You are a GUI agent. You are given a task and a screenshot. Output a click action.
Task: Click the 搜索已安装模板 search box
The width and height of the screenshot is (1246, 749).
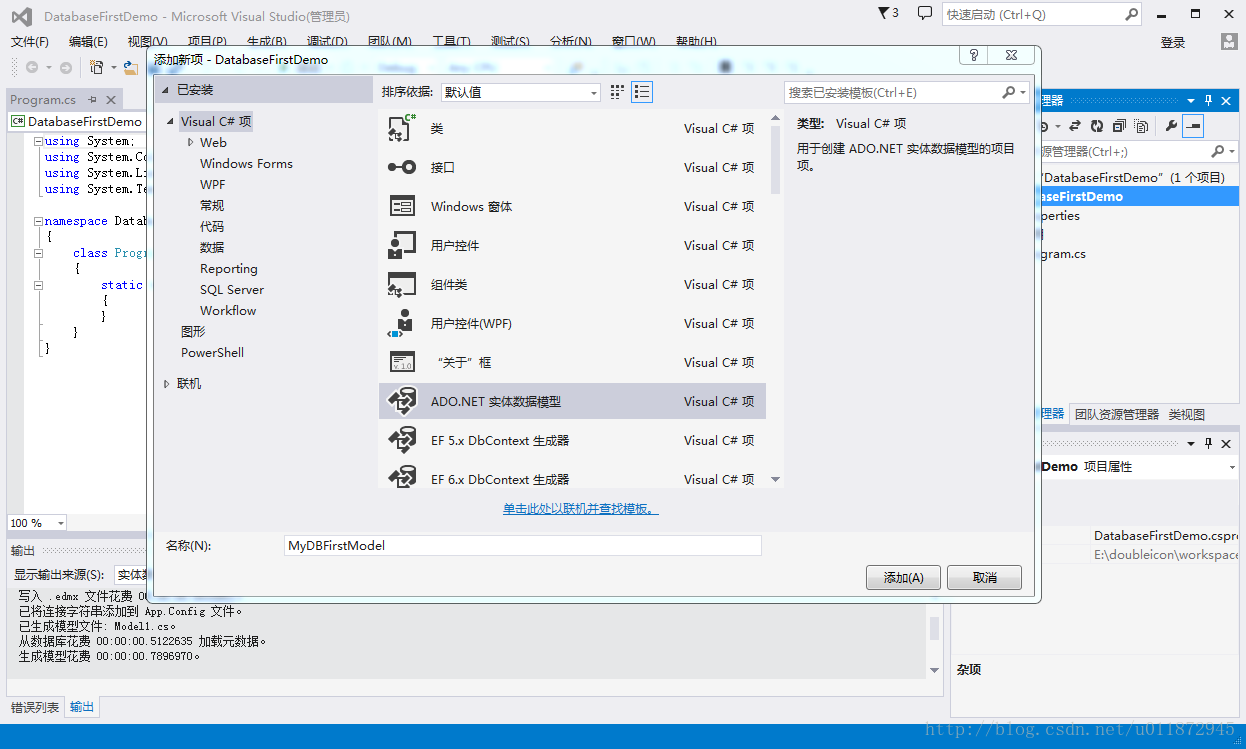coord(893,92)
